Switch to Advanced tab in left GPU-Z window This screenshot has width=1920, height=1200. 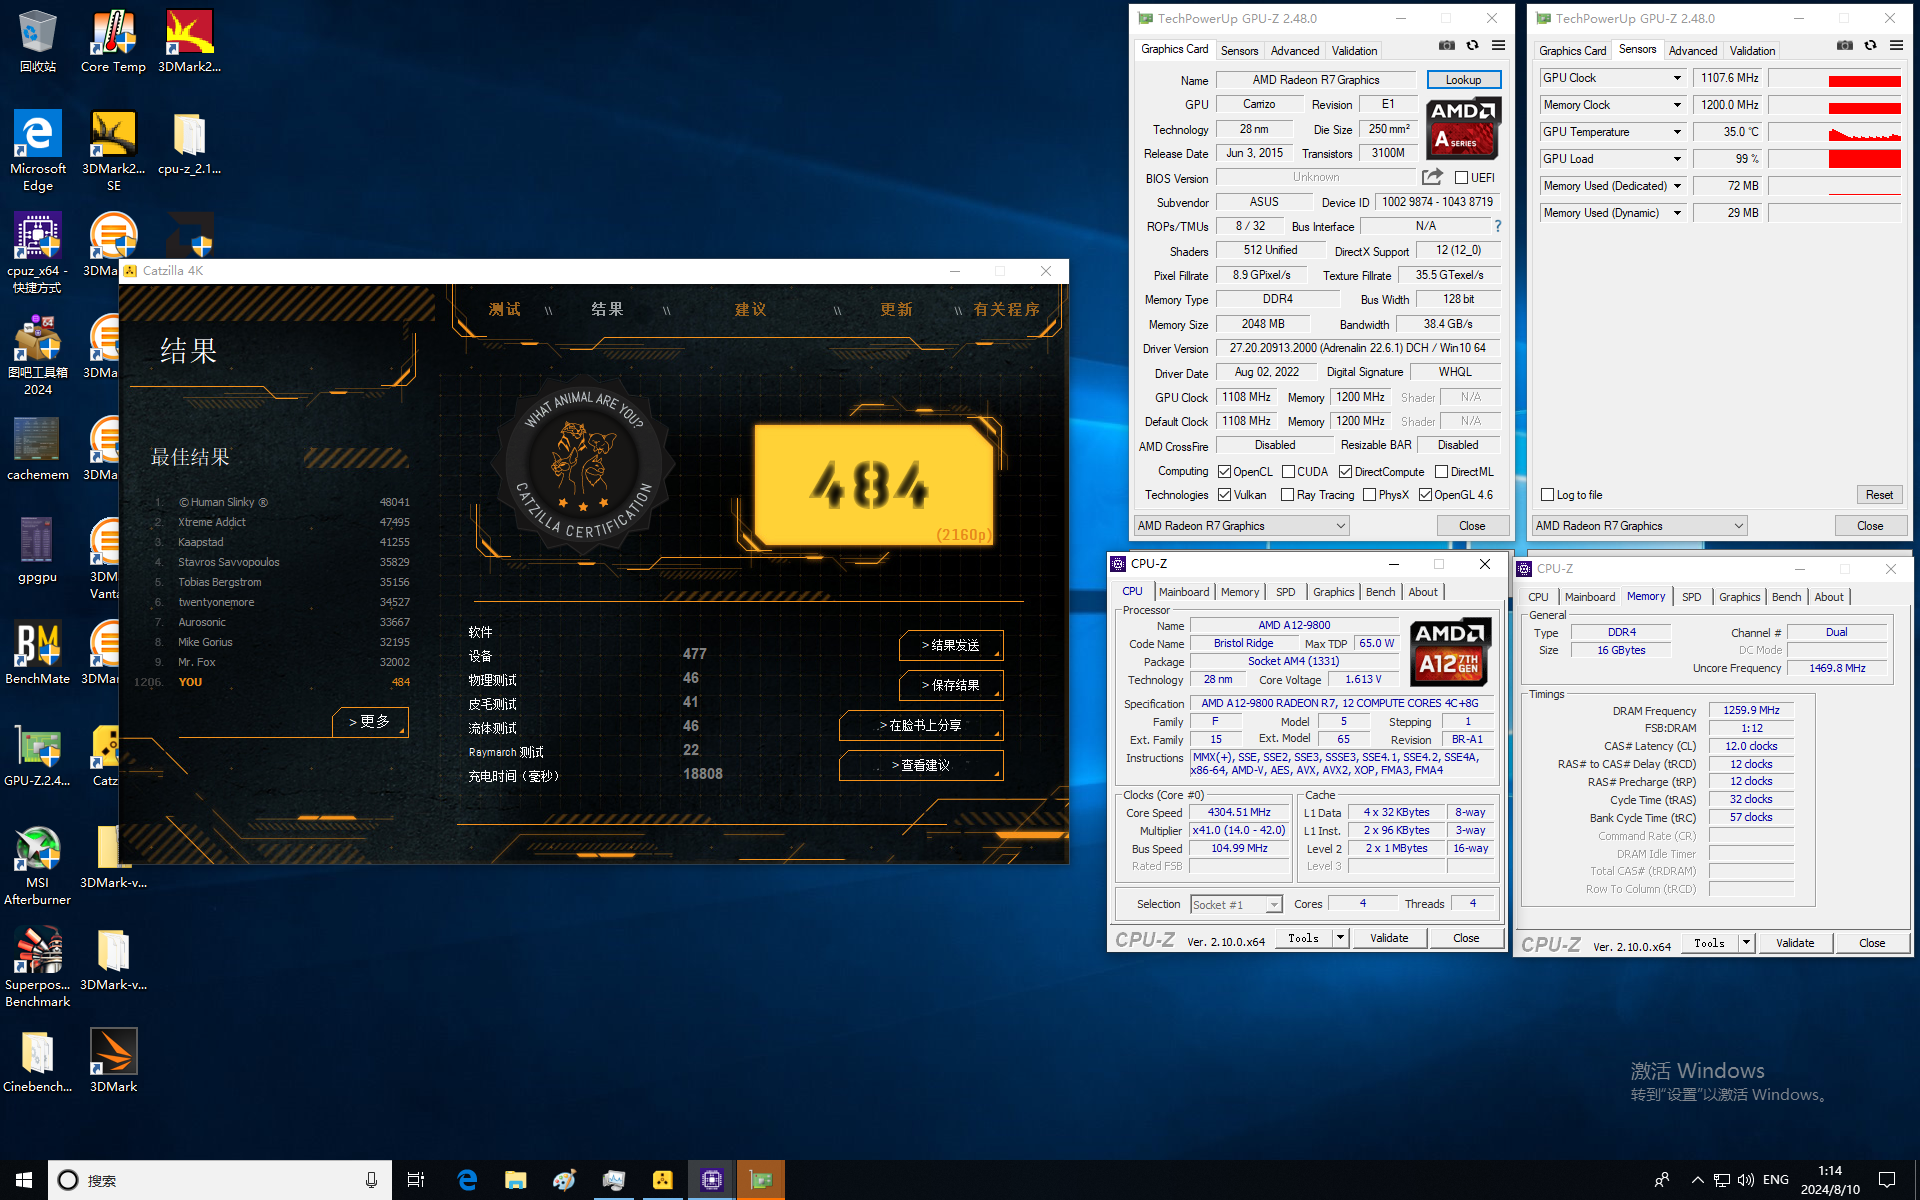[1295, 51]
